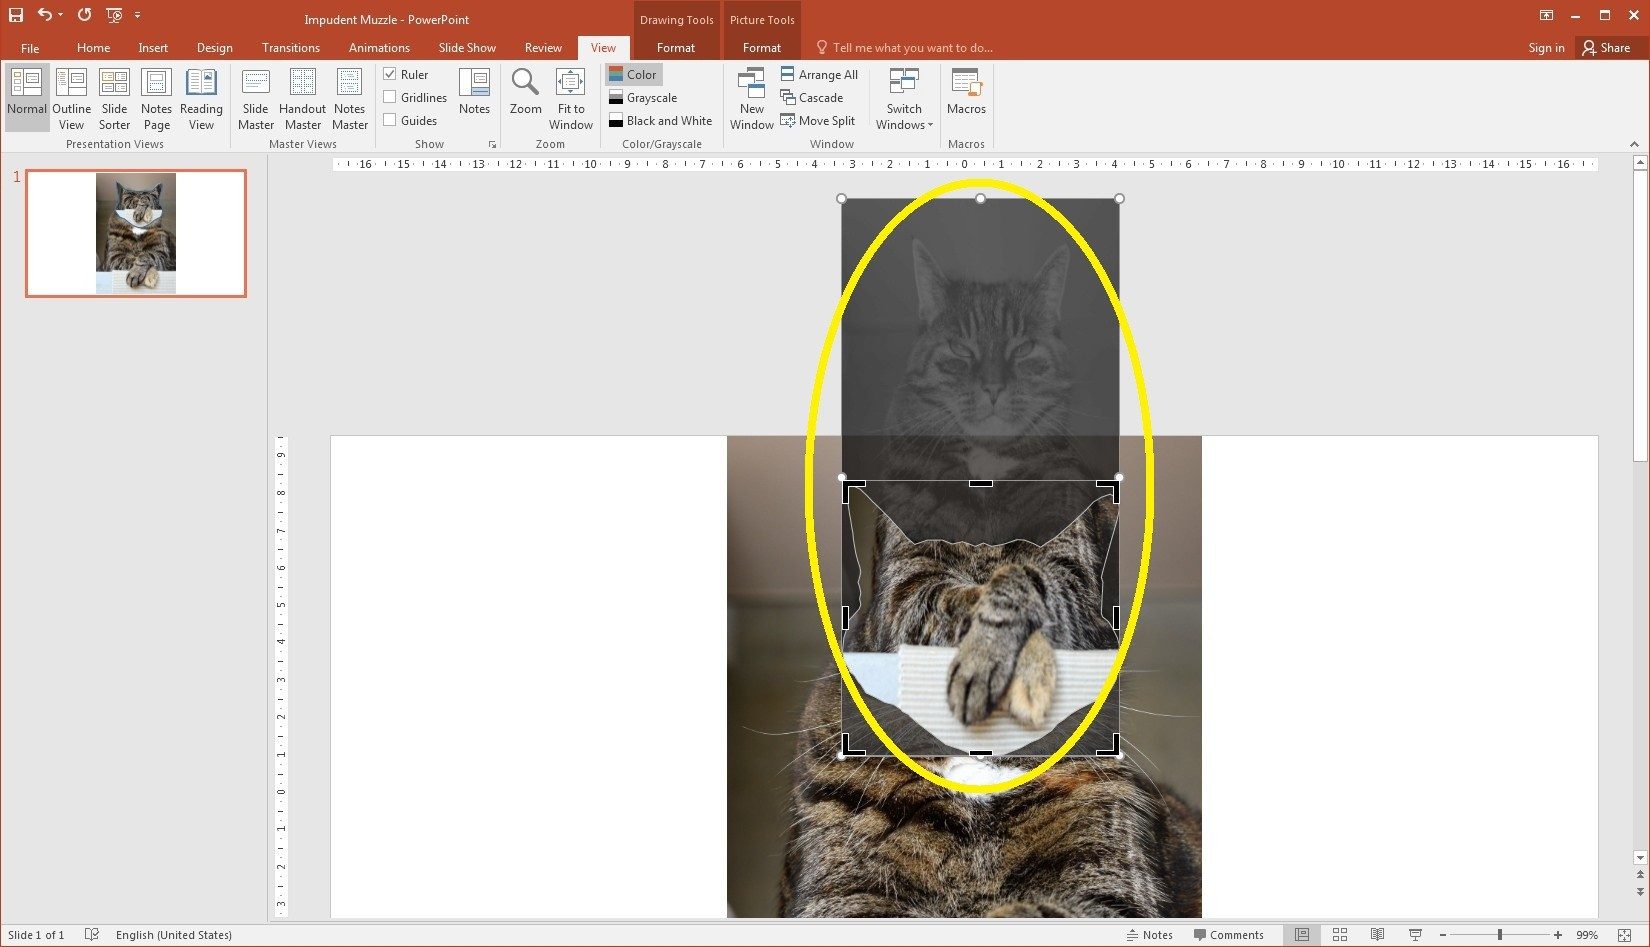Click the Share button
Screen dimensions: 1650x947
[x=1610, y=47]
